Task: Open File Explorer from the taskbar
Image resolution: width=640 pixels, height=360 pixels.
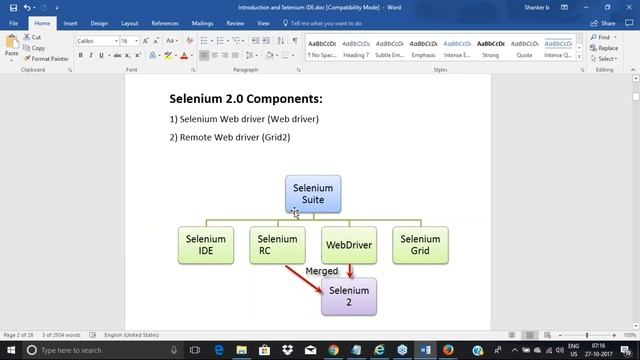Action: (x=242, y=350)
